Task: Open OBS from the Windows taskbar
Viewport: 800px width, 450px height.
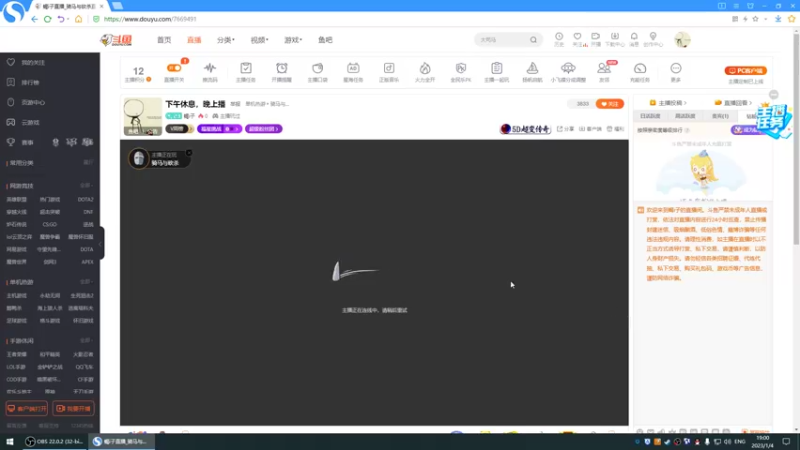Action: [x=55, y=441]
